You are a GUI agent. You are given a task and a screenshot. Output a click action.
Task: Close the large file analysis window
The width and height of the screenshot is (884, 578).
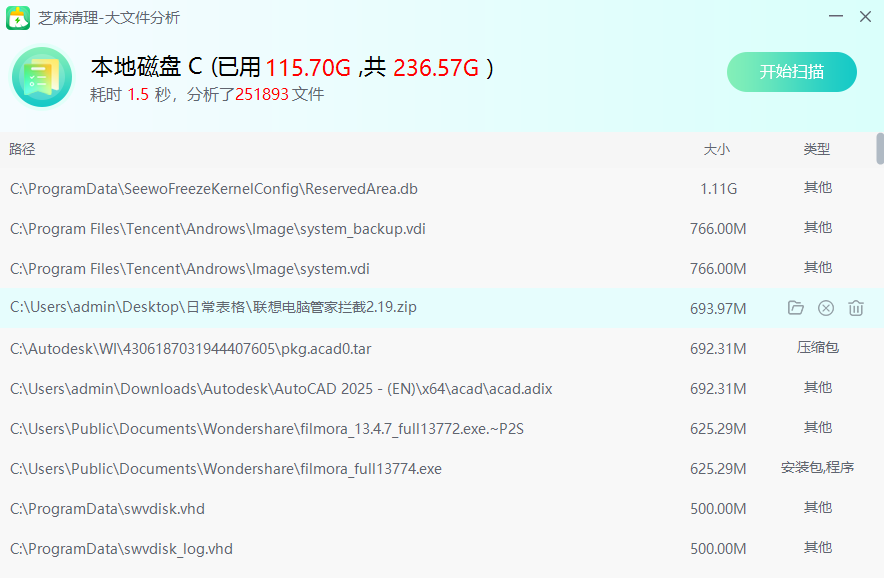pyautogui.click(x=864, y=17)
